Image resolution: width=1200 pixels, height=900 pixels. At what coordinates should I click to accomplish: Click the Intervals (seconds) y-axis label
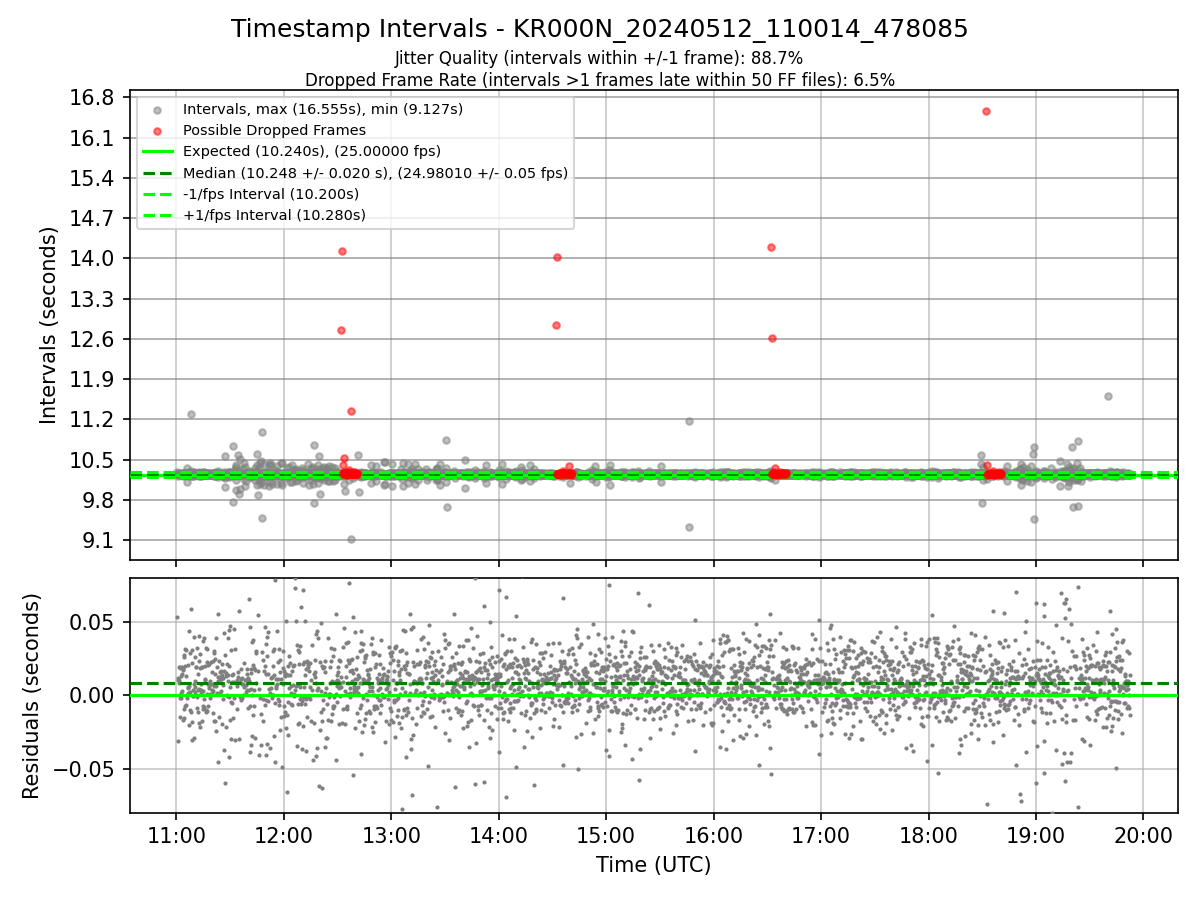click(49, 325)
